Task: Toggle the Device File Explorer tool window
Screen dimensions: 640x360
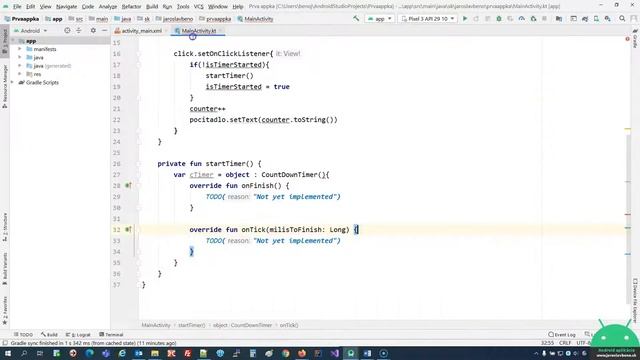Action: click(636, 300)
